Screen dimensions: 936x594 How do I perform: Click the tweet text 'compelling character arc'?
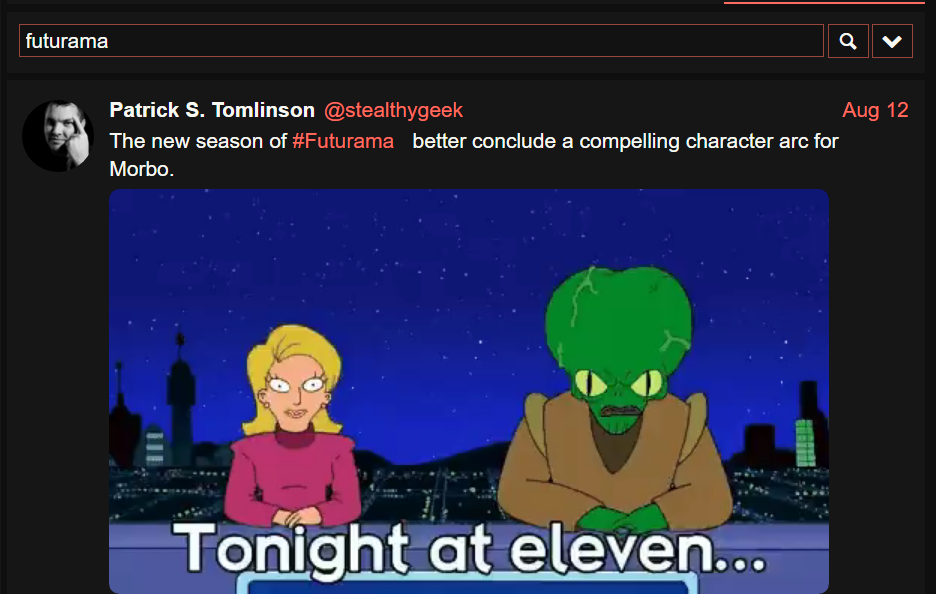676,141
